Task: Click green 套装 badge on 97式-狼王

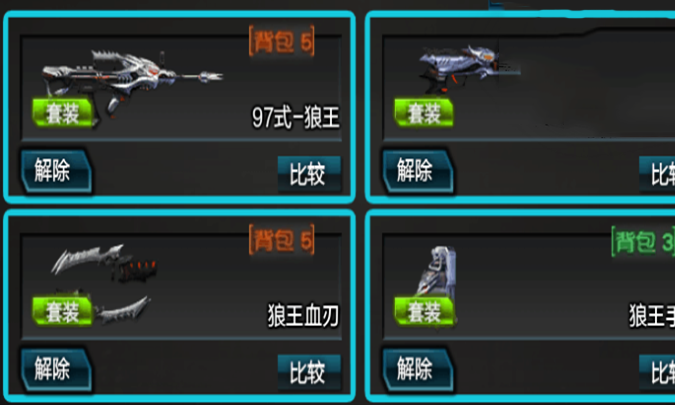Action: pos(63,113)
